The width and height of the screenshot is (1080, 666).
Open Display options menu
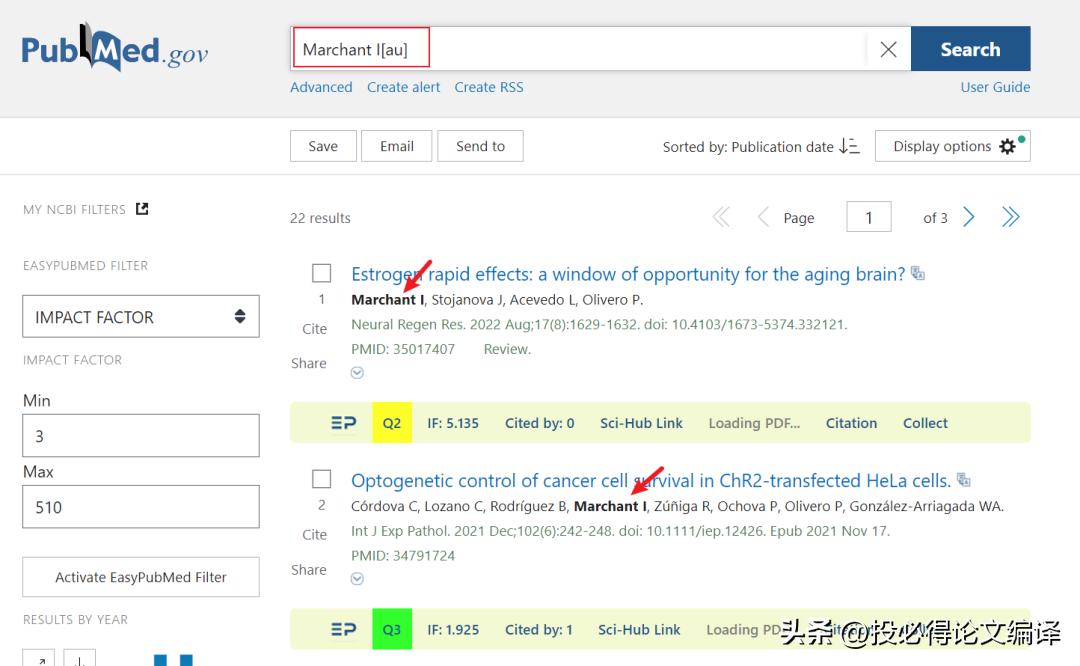pyautogui.click(x=952, y=146)
